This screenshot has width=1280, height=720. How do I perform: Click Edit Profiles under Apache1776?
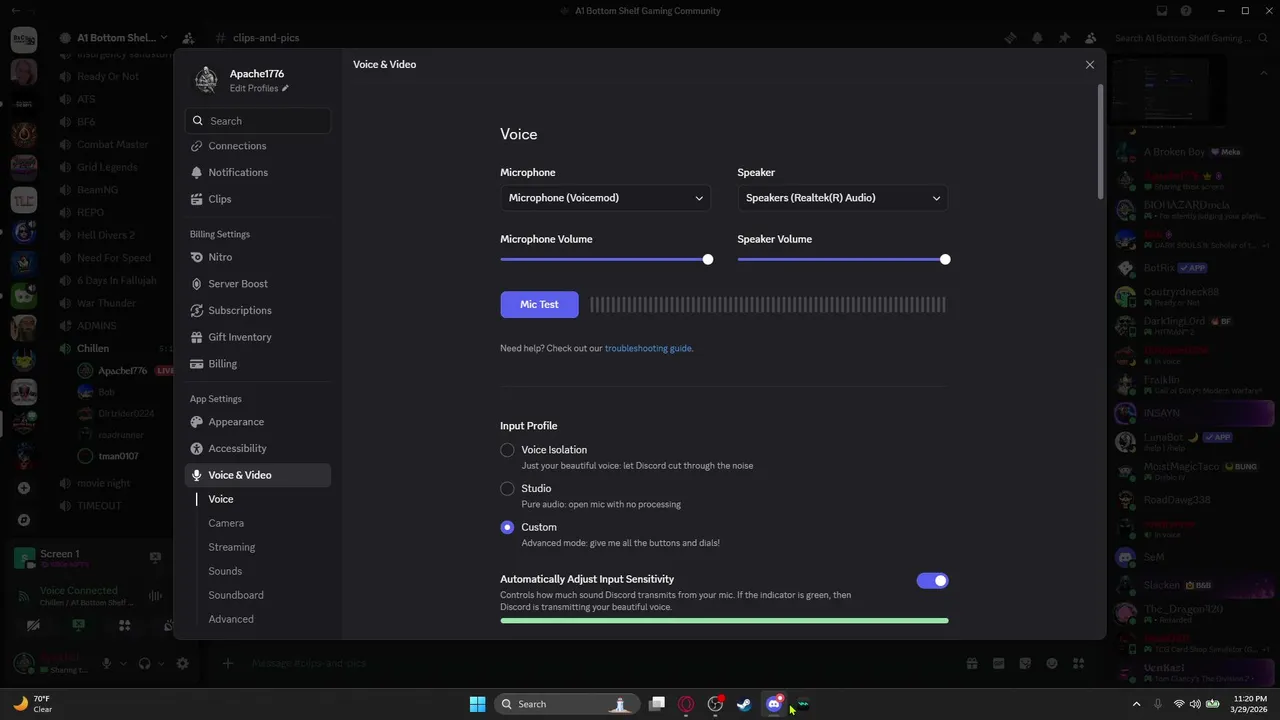254,89
